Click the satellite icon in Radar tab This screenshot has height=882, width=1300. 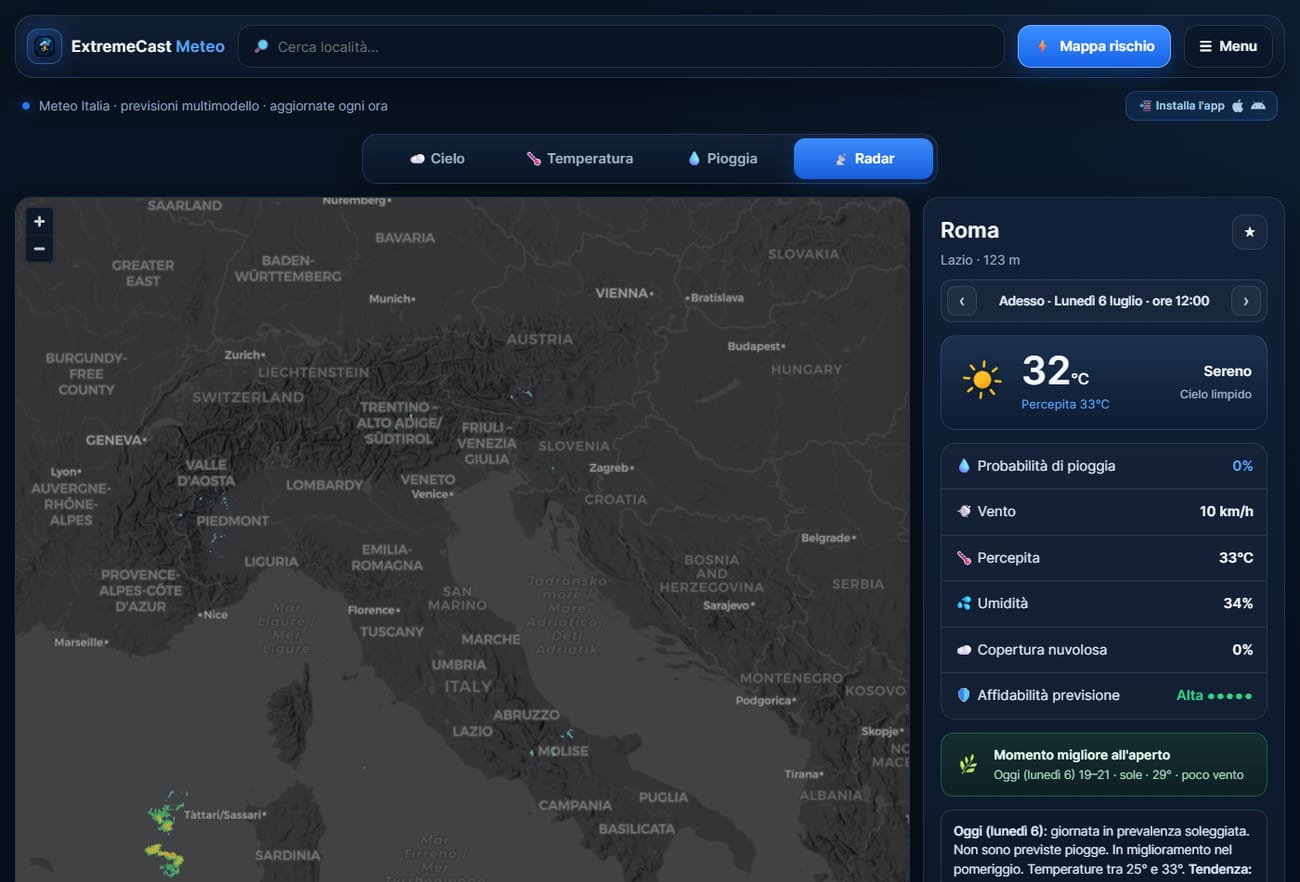(x=841, y=159)
